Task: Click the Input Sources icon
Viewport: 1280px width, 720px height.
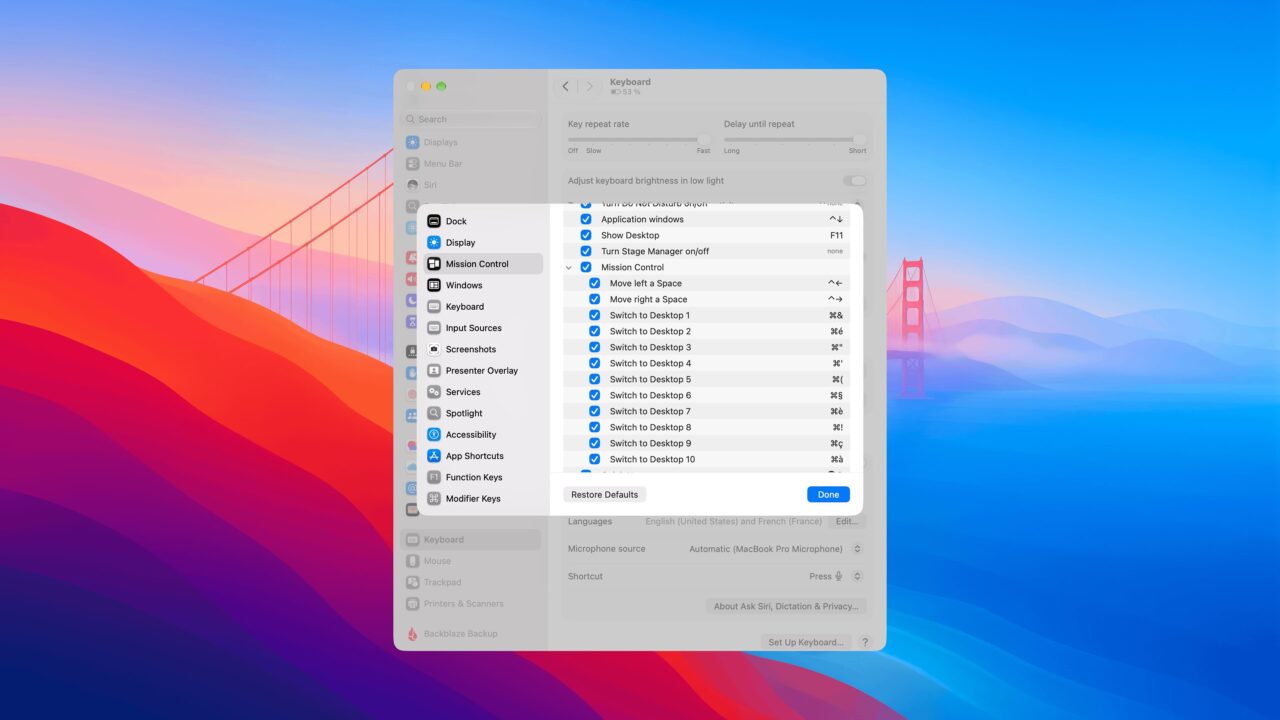Action: pyautogui.click(x=434, y=328)
